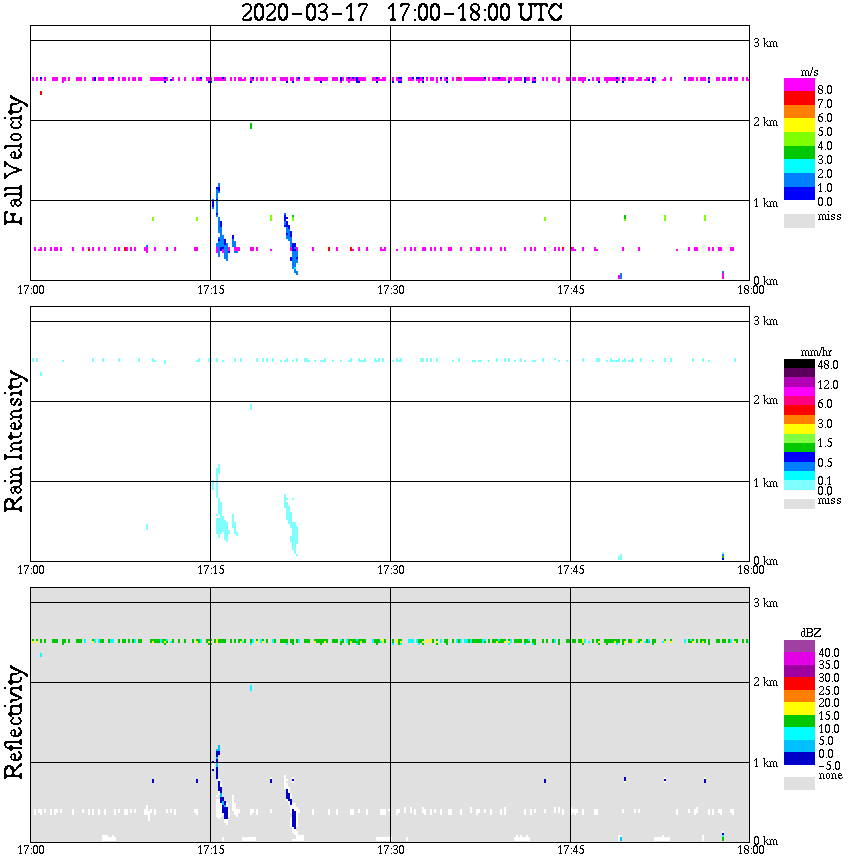Viewport: 850px width, 868px height.
Task: Click the dBZ unit label
Action: pyautogui.click(x=811, y=633)
